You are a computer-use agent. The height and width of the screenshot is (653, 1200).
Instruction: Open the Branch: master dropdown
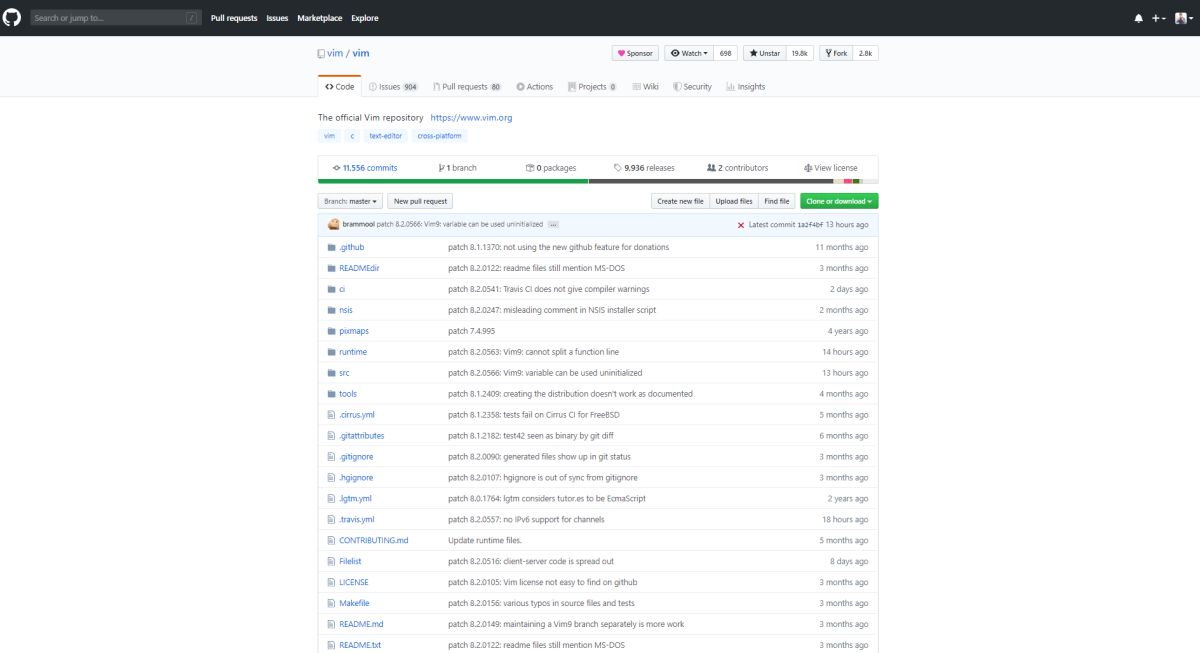coord(350,201)
